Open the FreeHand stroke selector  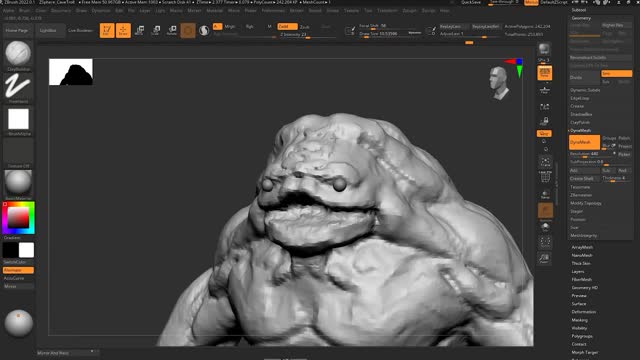coord(18,86)
